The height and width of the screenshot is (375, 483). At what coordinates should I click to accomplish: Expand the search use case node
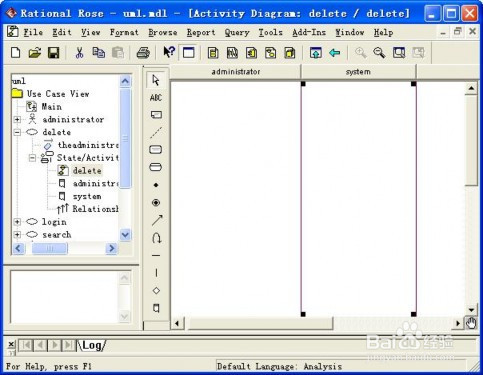17,235
